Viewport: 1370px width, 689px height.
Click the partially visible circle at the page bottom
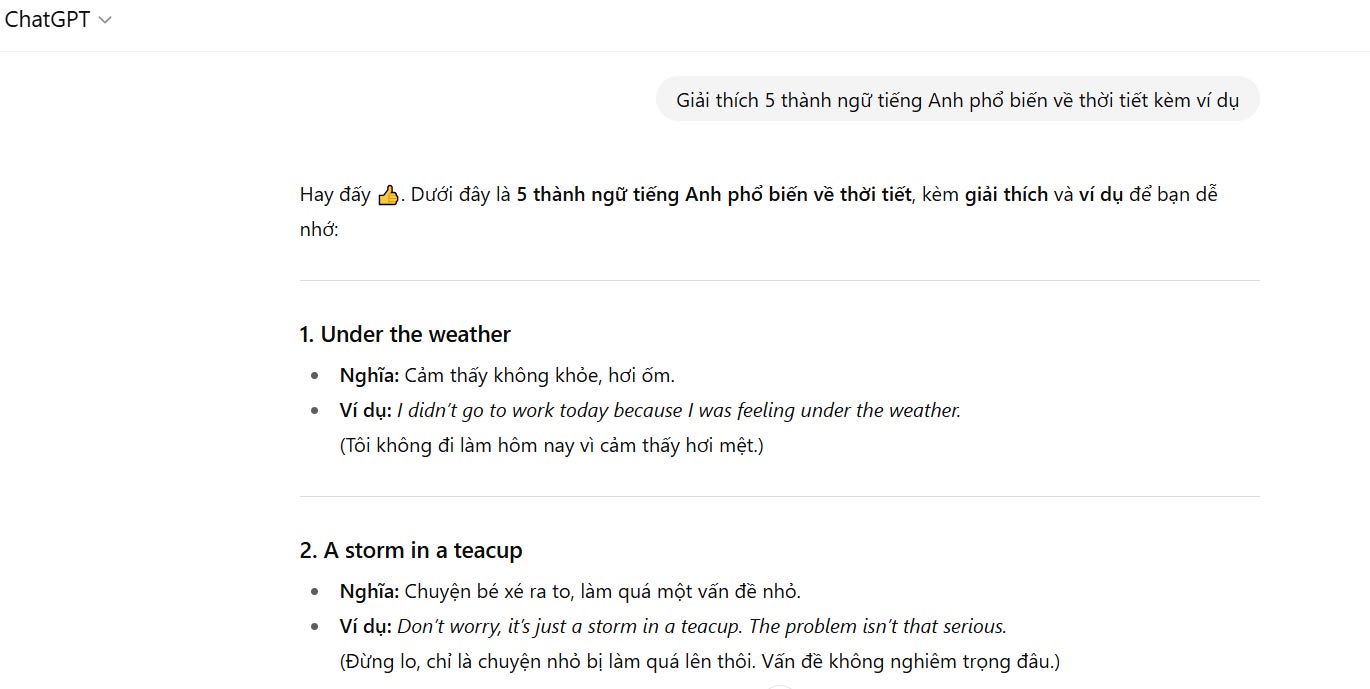click(778, 686)
